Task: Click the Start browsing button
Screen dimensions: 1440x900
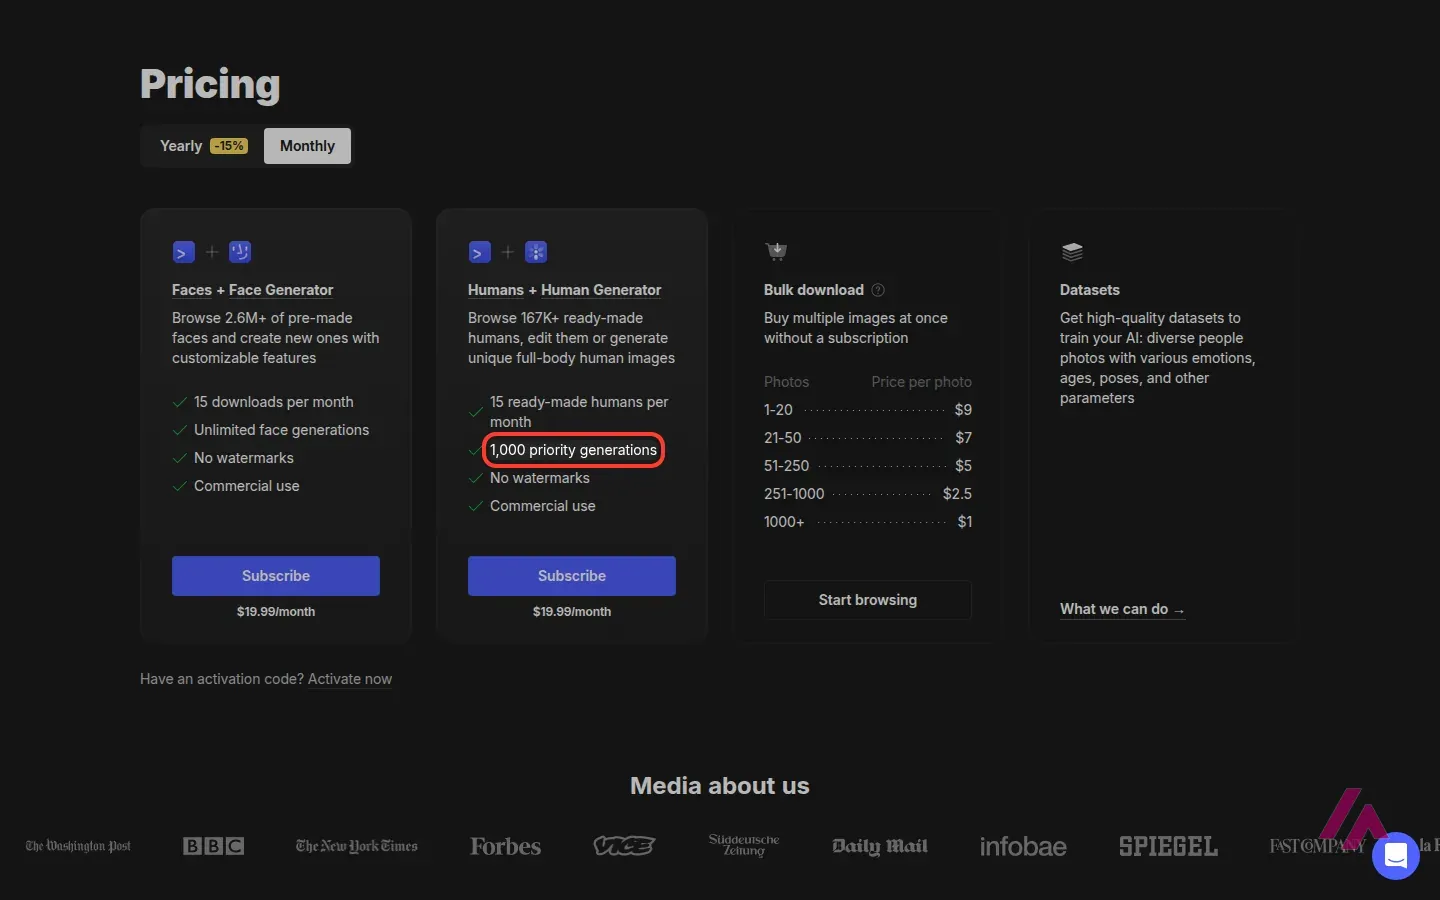Action: point(868,600)
